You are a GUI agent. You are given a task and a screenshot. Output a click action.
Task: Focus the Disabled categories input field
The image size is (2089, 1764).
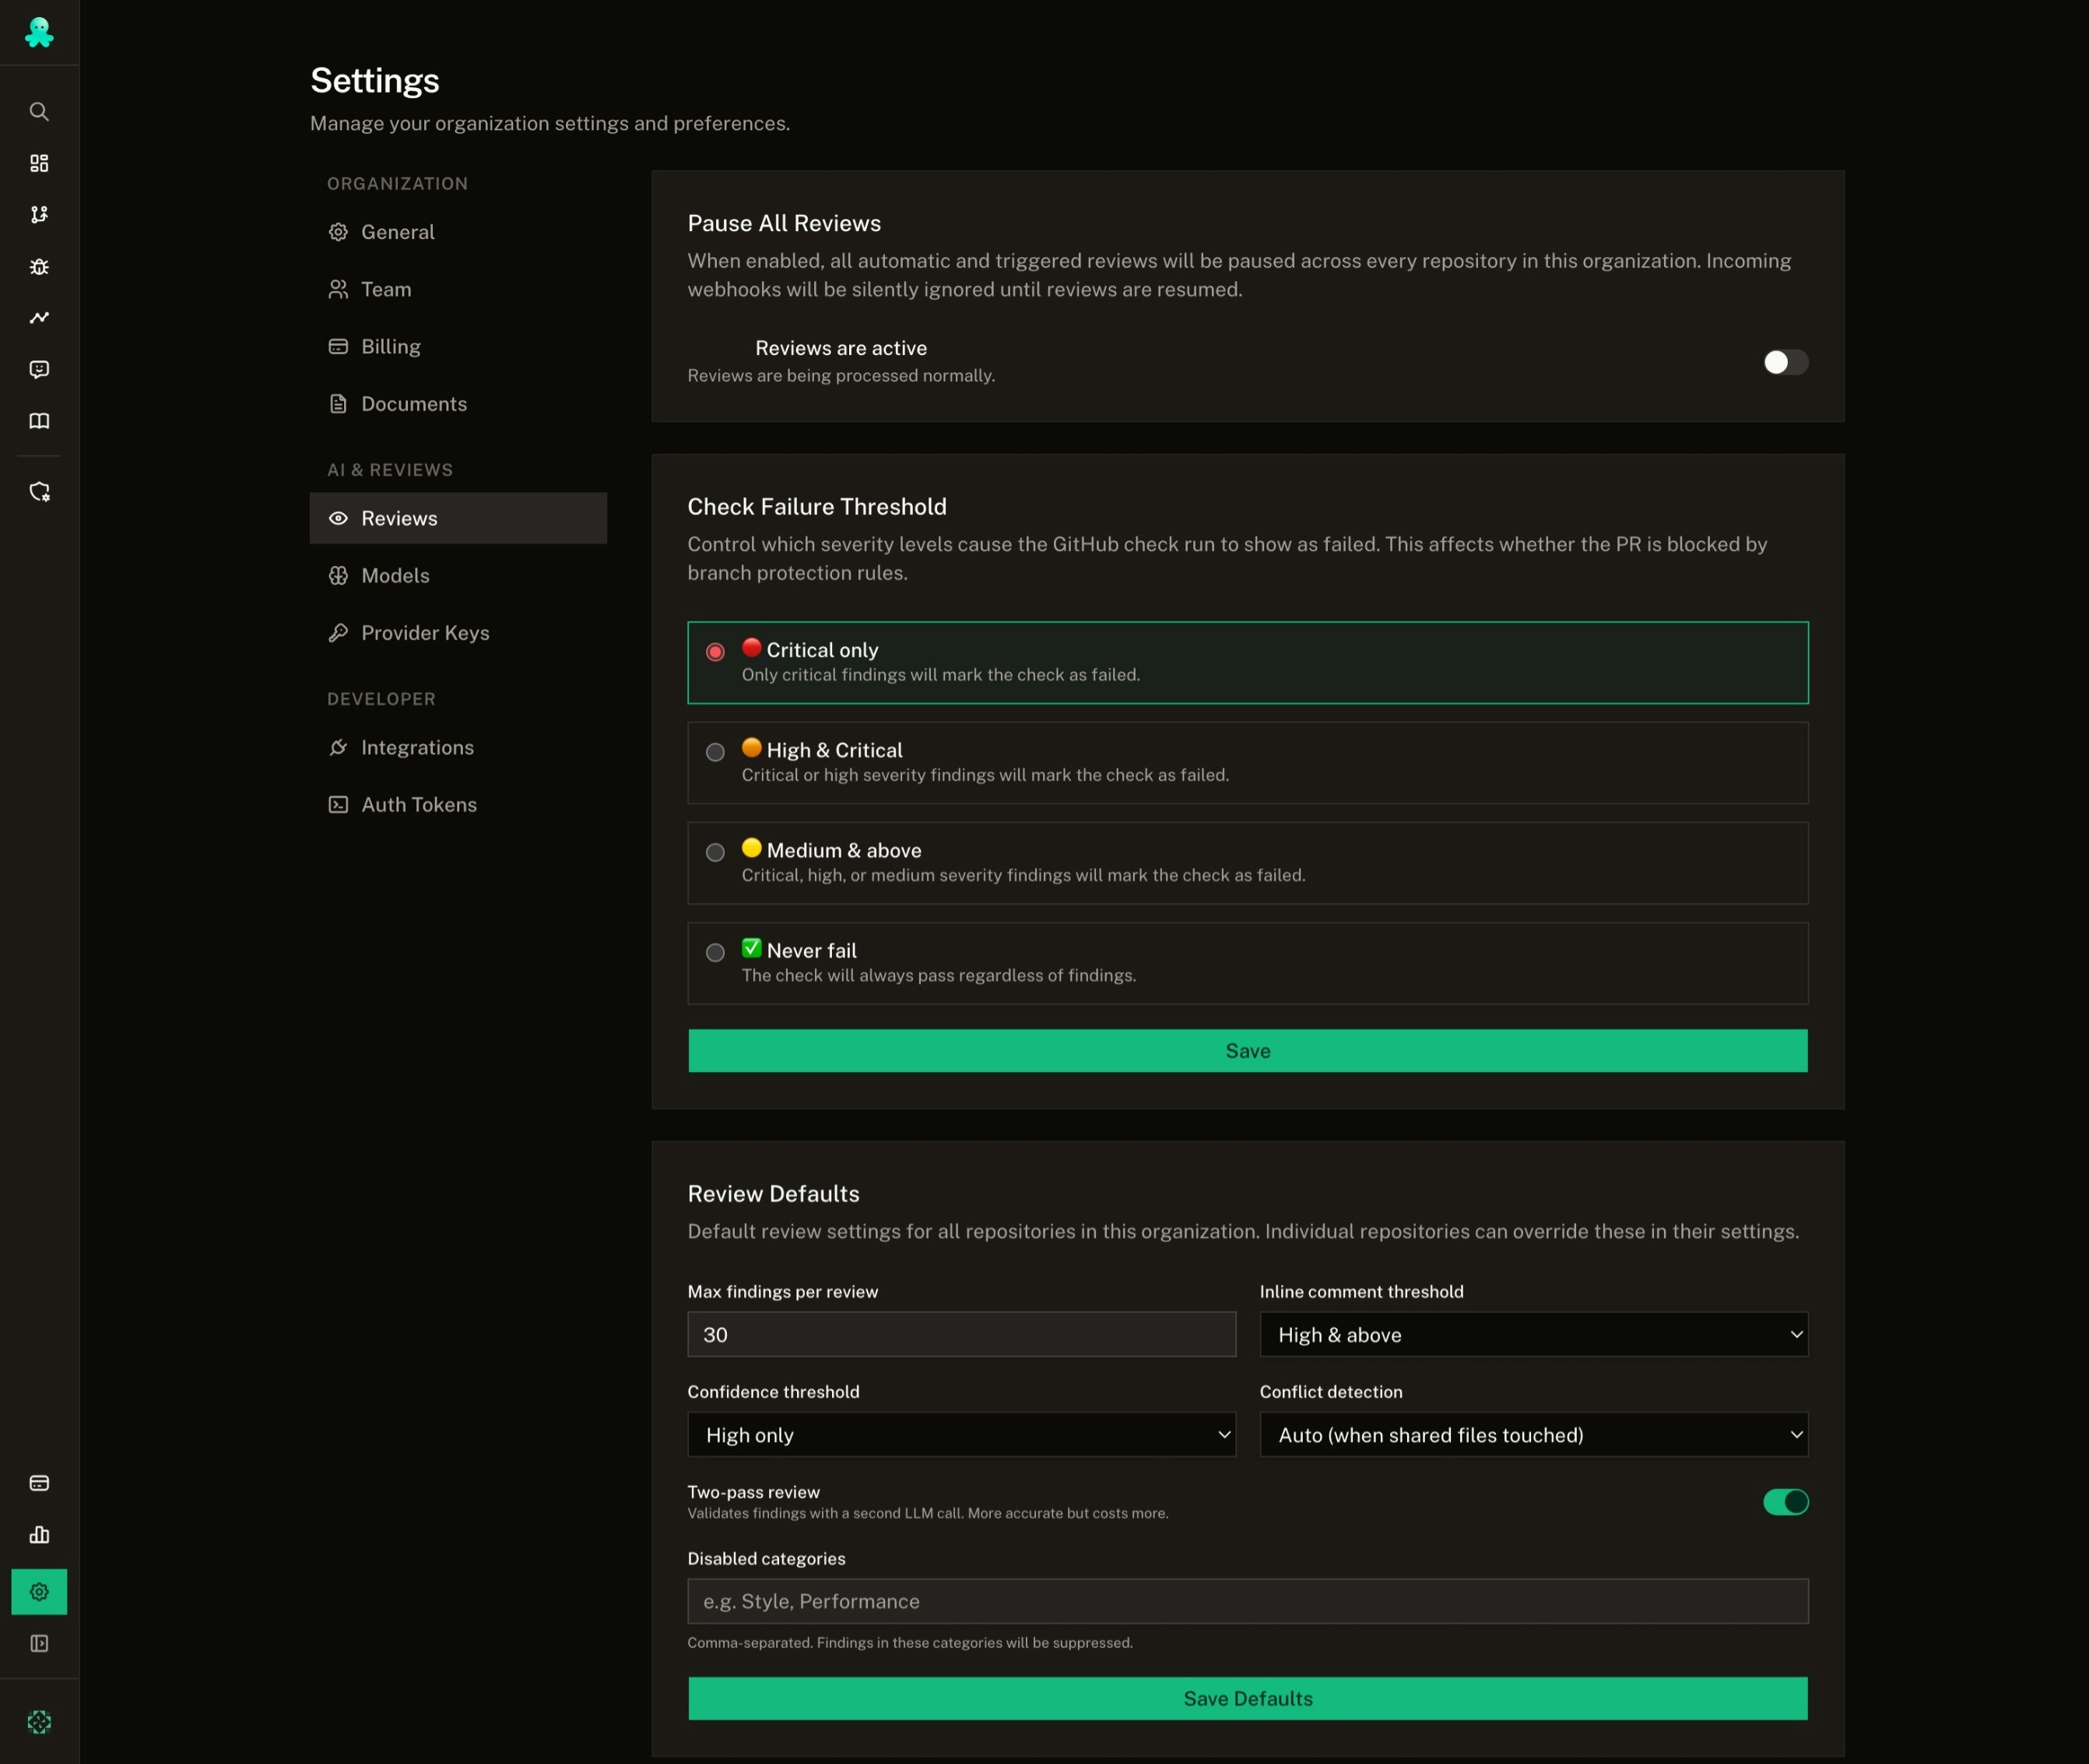click(1247, 1601)
